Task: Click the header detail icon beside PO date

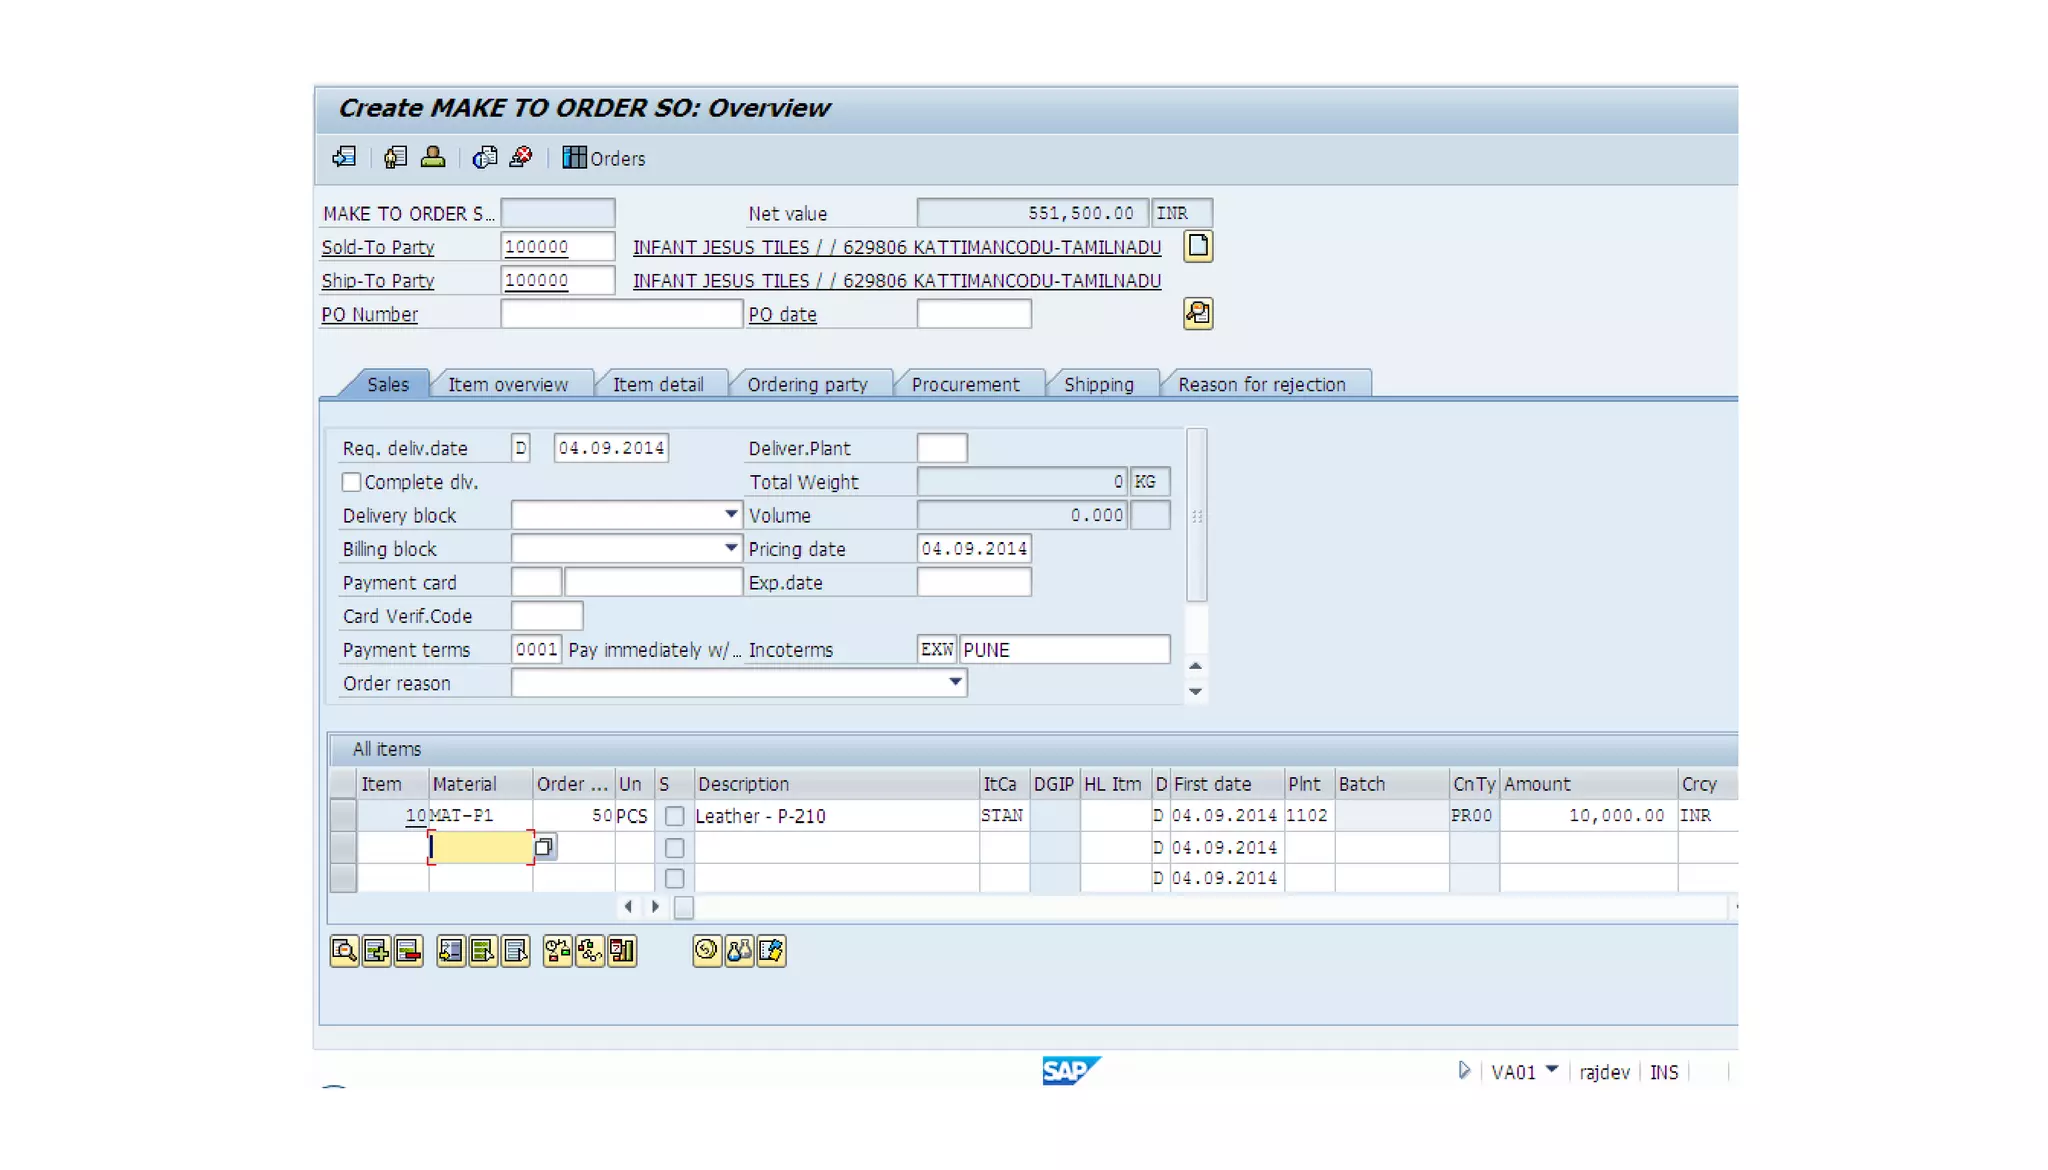Action: 1198,313
